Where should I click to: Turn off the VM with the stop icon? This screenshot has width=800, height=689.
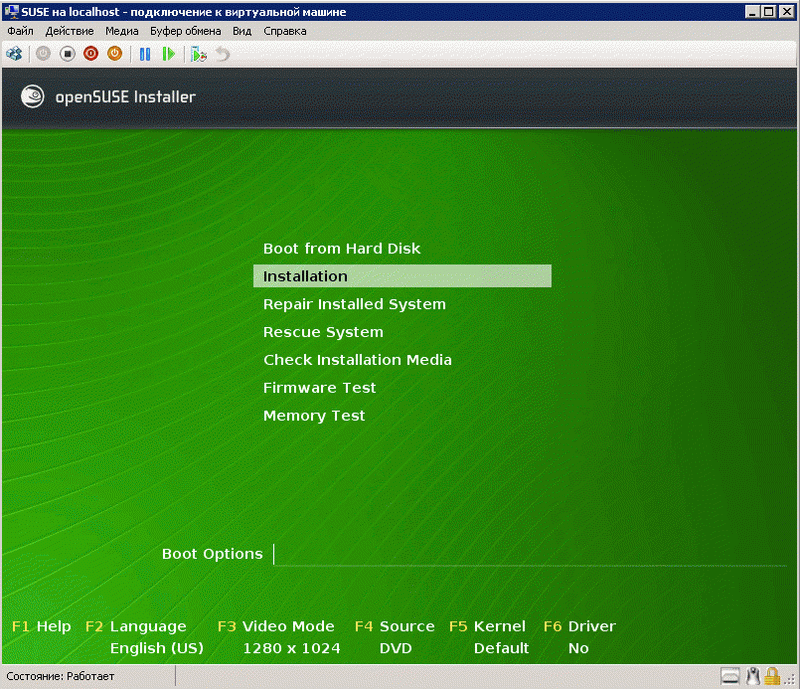[x=67, y=54]
